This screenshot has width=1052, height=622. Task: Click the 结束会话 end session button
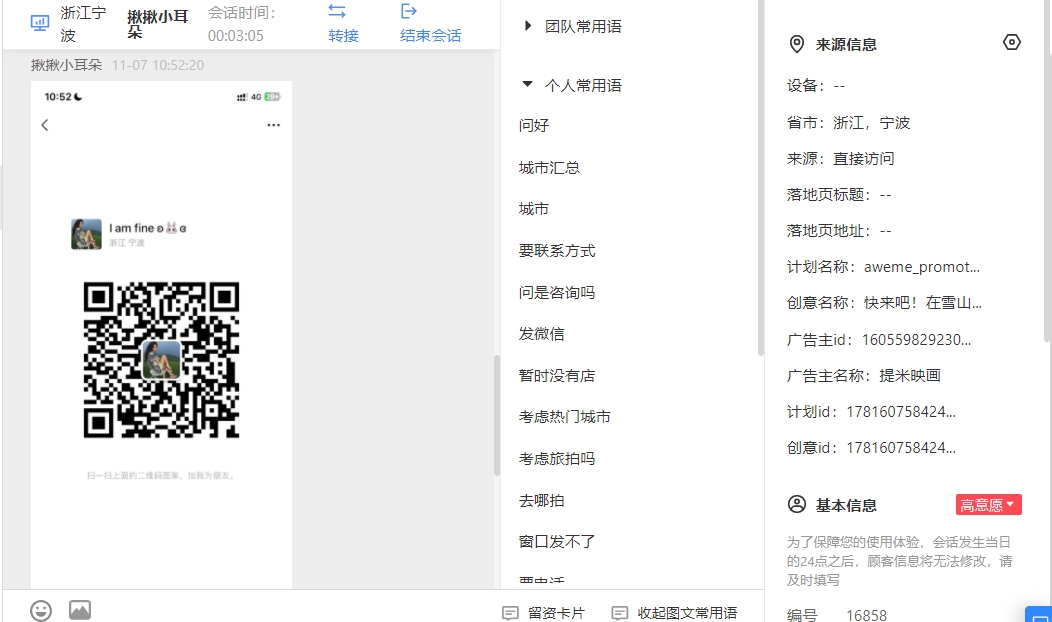click(430, 23)
